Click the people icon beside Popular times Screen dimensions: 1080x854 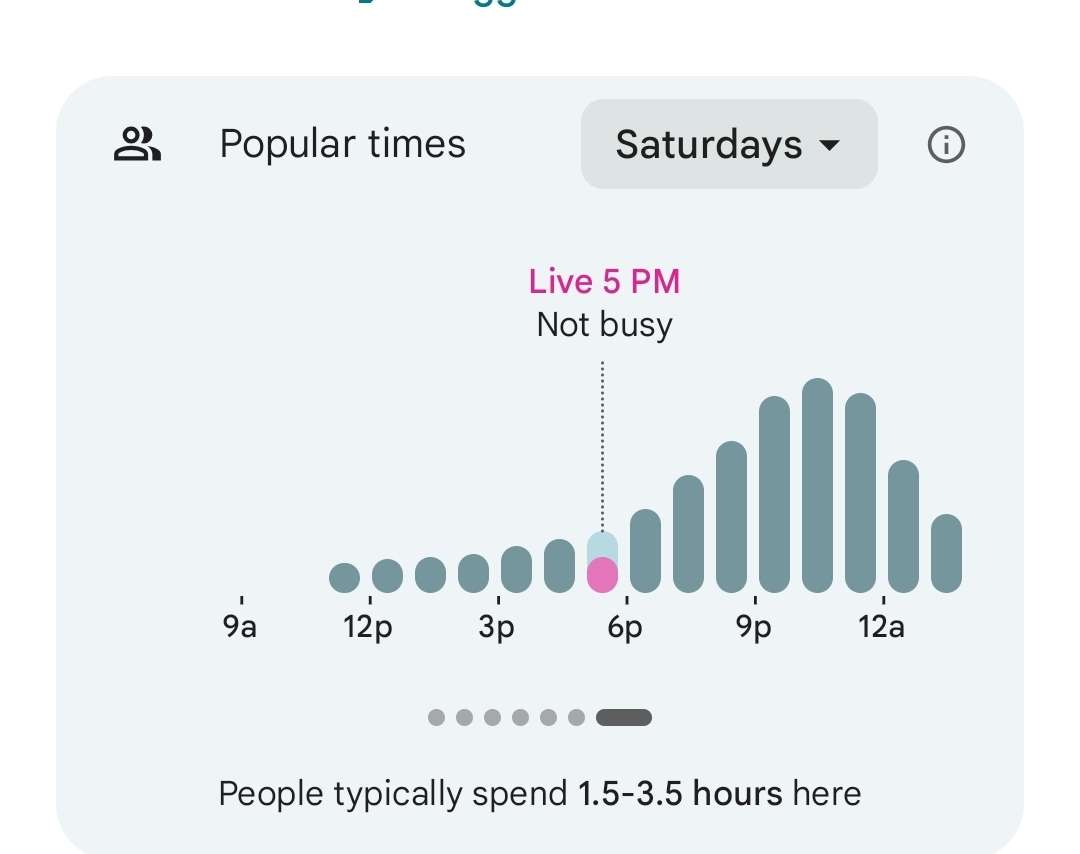137,145
